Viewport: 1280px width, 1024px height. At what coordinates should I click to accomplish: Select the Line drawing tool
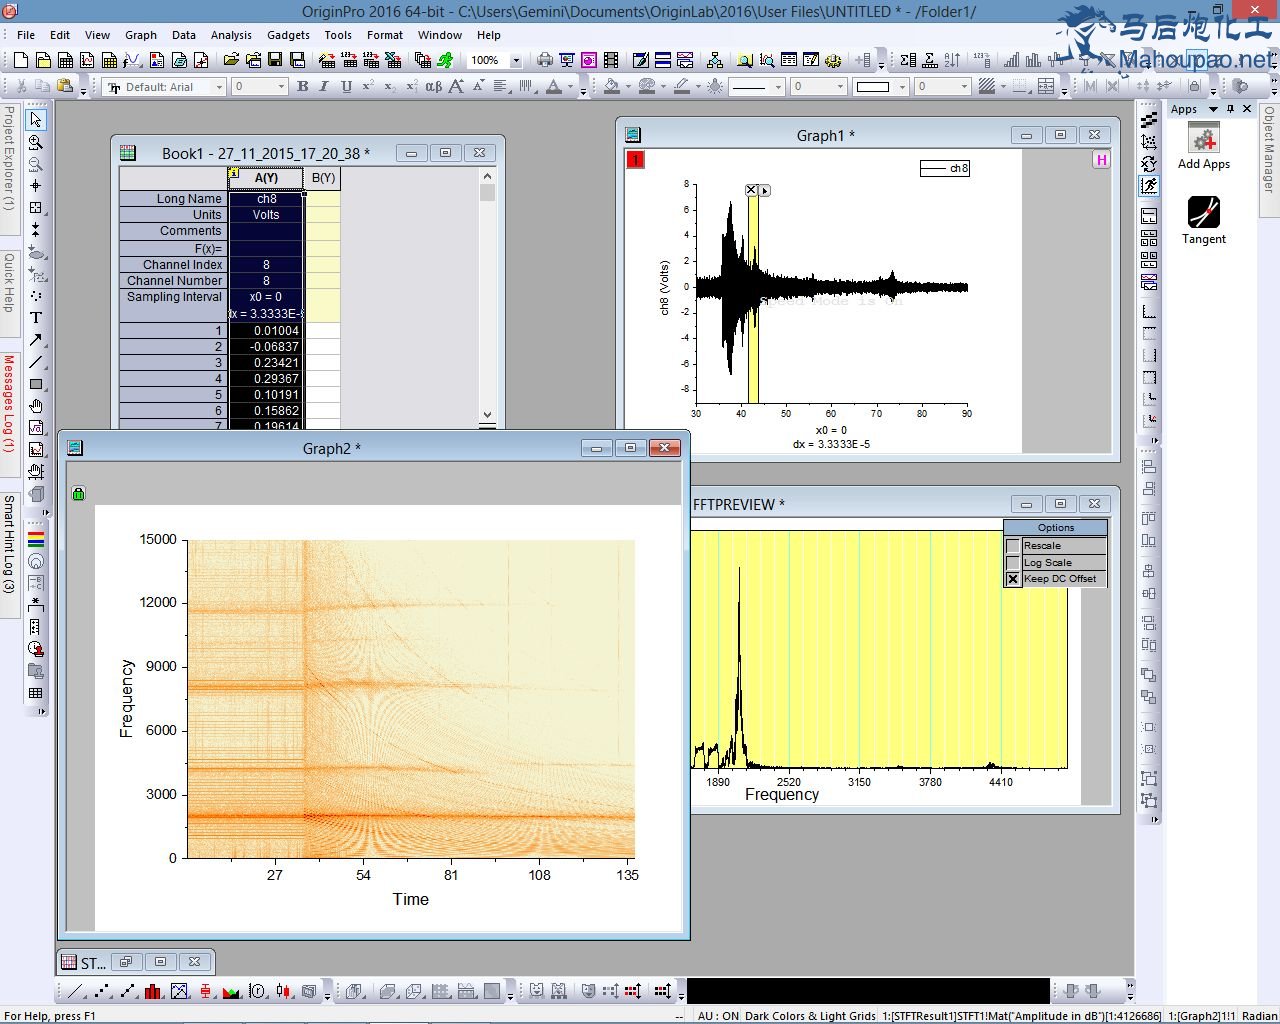coord(36,362)
